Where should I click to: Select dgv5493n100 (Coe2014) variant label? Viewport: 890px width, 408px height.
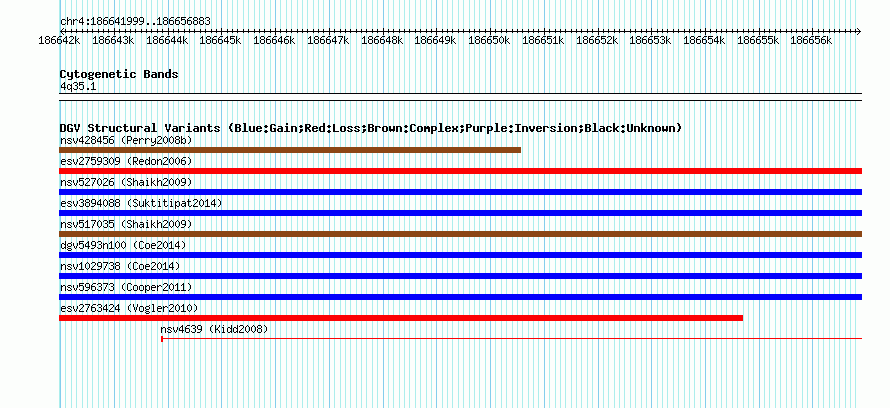pyautogui.click(x=123, y=245)
